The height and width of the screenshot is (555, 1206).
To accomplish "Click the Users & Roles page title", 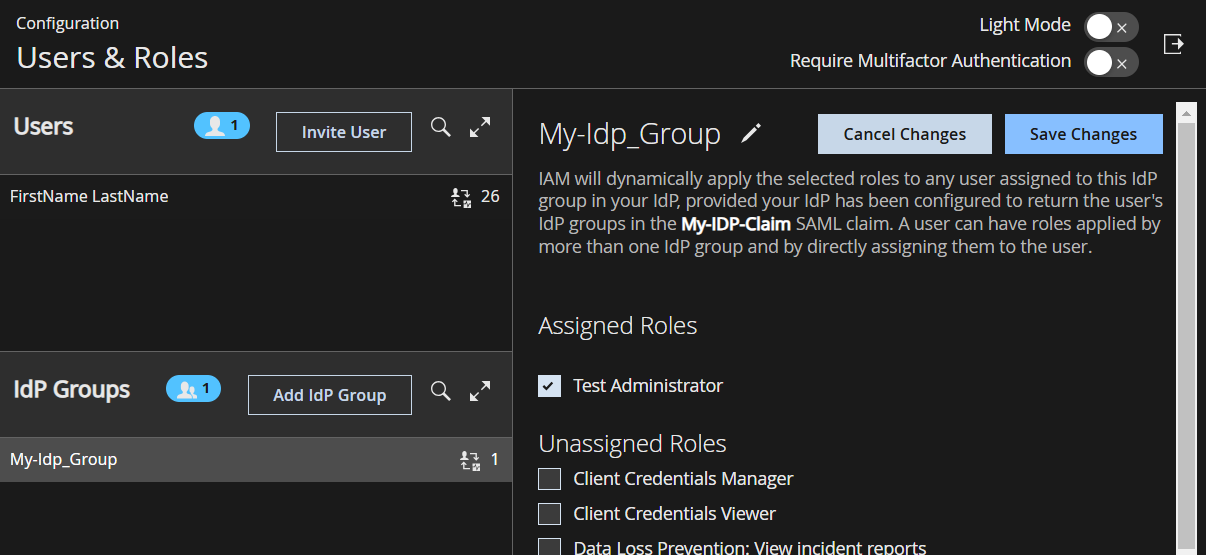I will [x=112, y=58].
